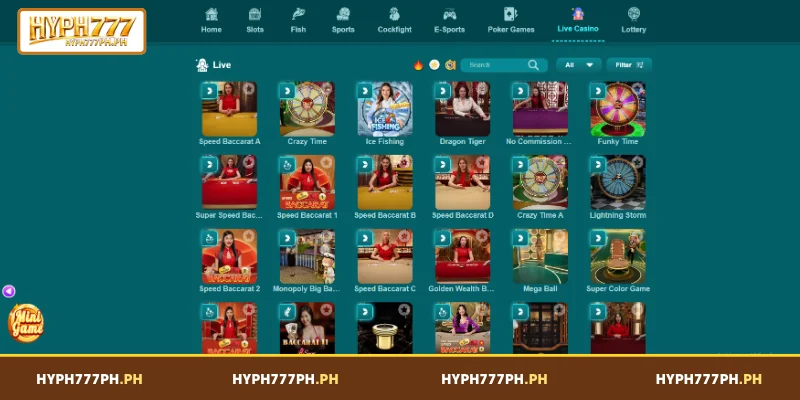
Task: Click the Live section dealer icon
Action: (x=202, y=65)
